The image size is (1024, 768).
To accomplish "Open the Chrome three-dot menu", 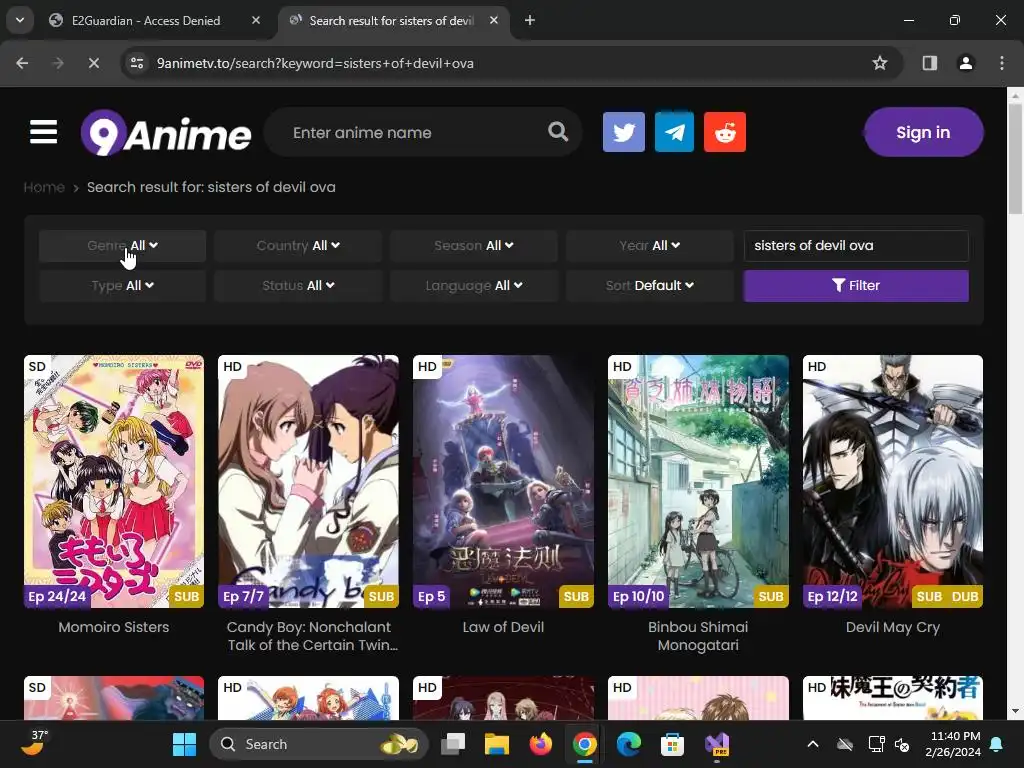I will pyautogui.click(x=1002, y=63).
